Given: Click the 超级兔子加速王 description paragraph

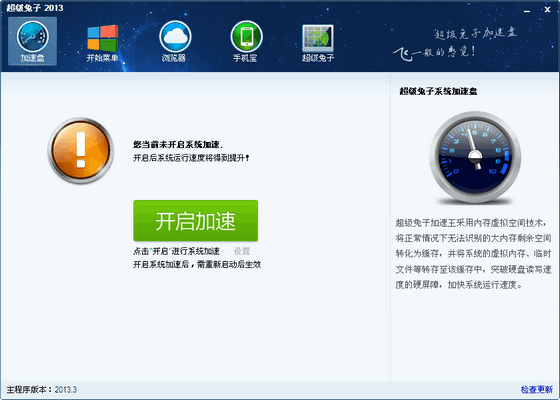Looking at the screenshot, I should coord(474,254).
